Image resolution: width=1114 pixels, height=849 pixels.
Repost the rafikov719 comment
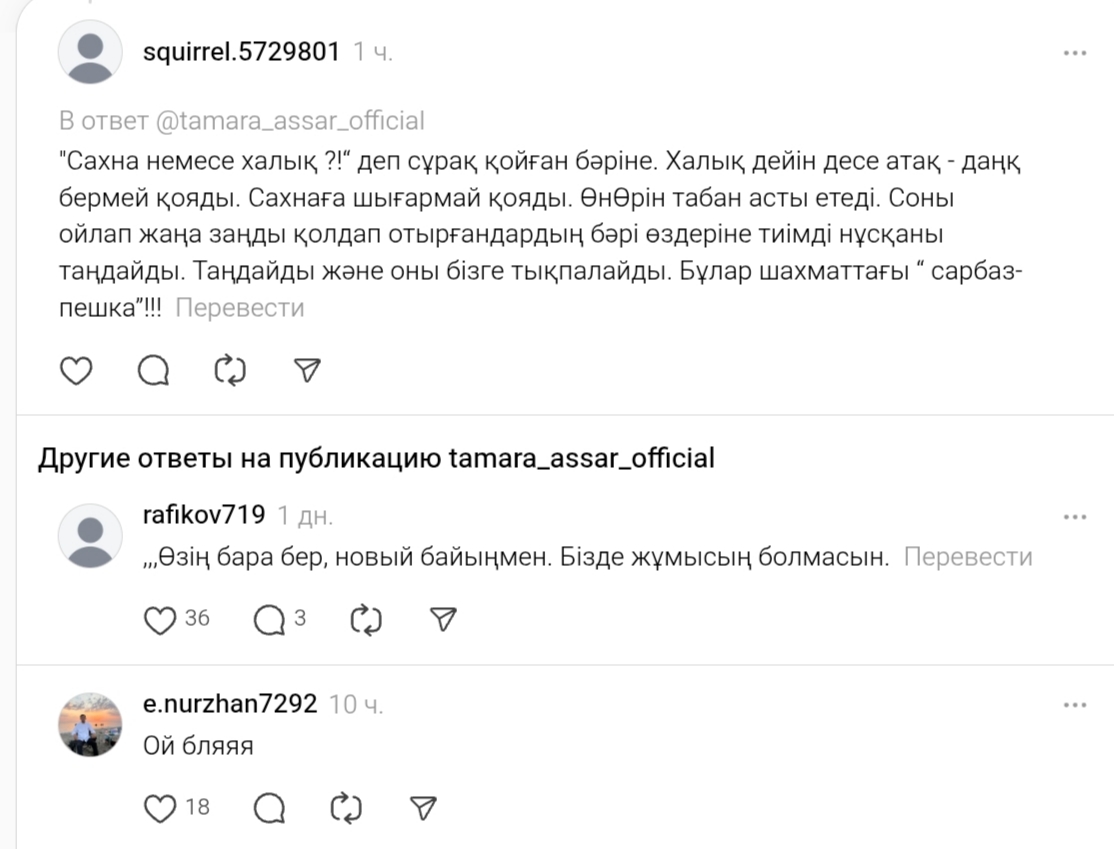point(367,620)
